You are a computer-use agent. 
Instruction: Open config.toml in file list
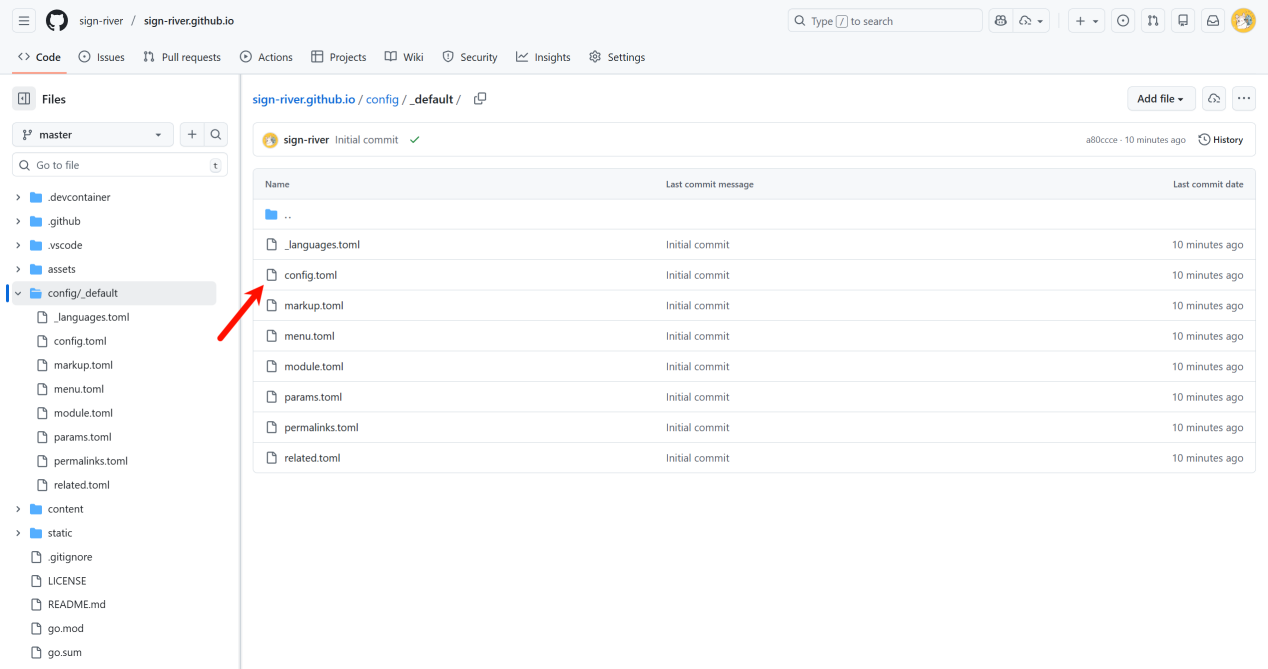pos(311,275)
